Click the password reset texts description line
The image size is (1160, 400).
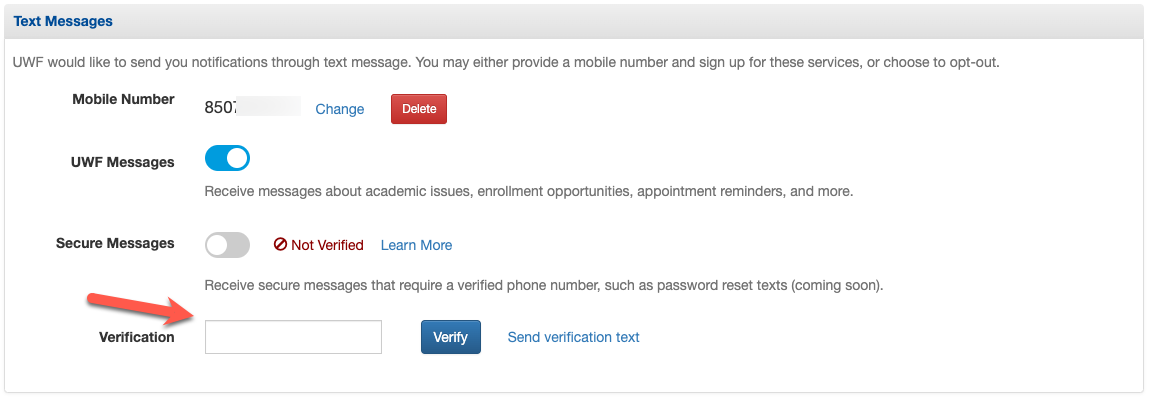[x=544, y=285]
